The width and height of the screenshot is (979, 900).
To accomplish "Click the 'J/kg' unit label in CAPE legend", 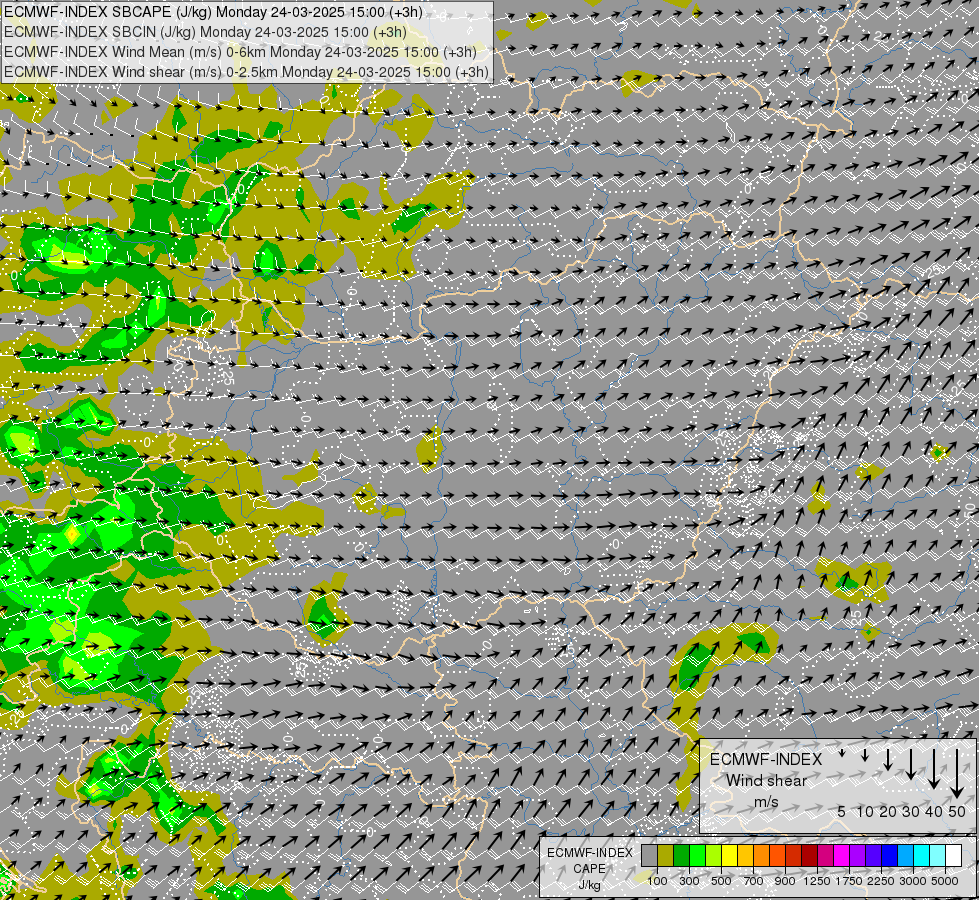I will point(589,885).
